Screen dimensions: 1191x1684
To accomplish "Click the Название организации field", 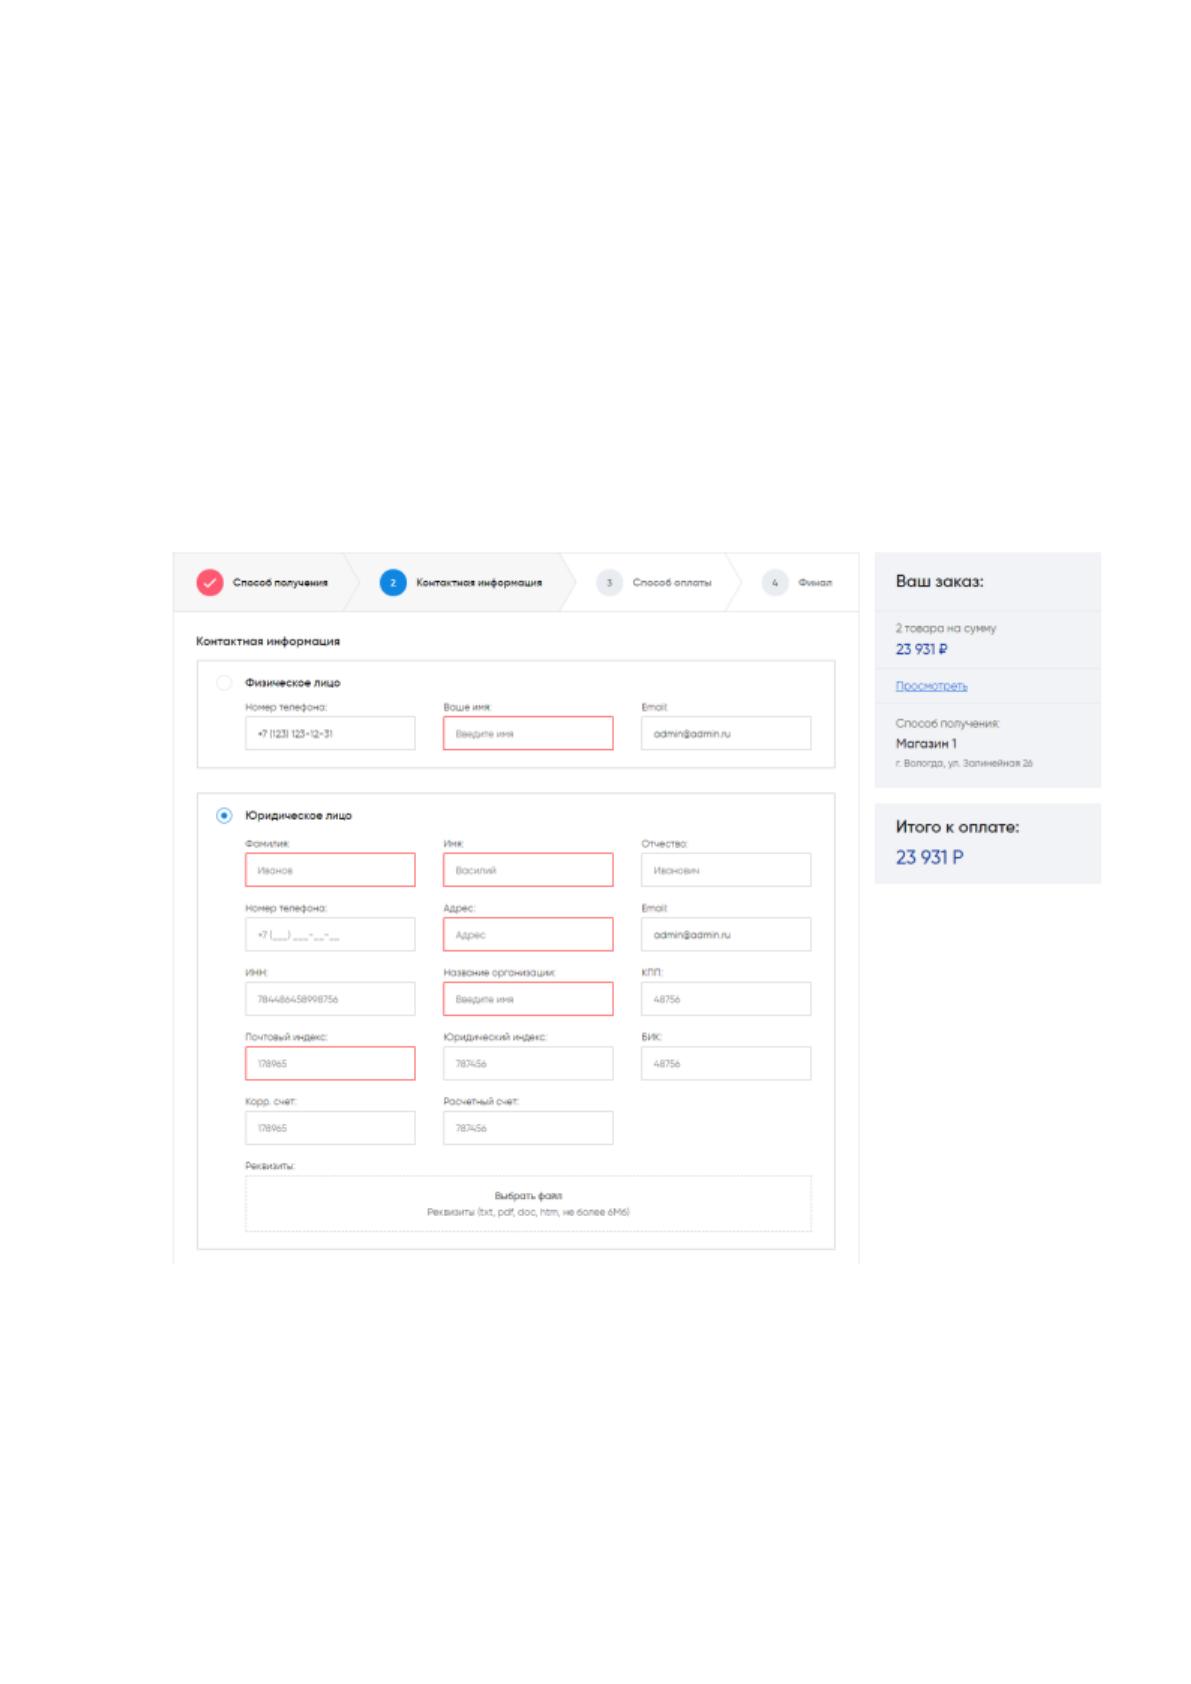I will tap(528, 999).
